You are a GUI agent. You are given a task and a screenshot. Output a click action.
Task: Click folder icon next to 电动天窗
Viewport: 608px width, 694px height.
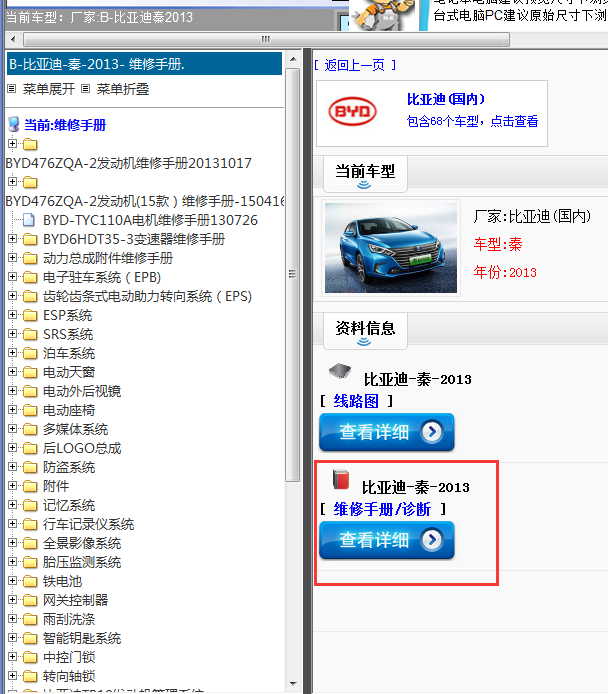click(30, 373)
